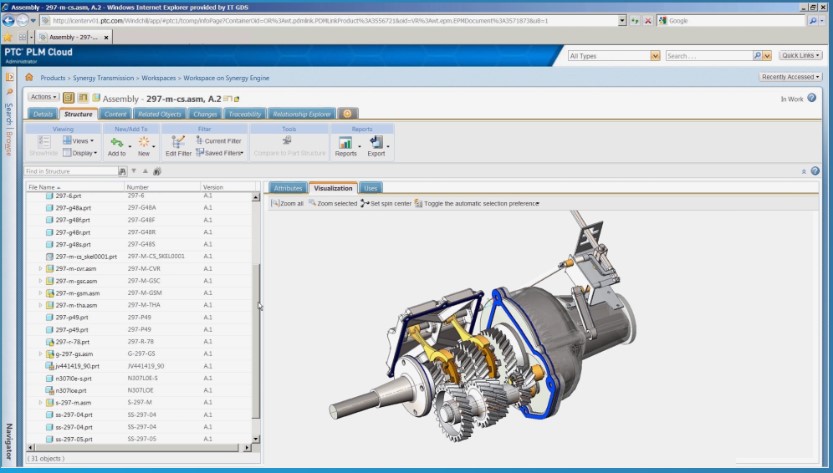
Task: Click Zoom selected in the viewer toolbar
Action: pyautogui.click(x=333, y=203)
